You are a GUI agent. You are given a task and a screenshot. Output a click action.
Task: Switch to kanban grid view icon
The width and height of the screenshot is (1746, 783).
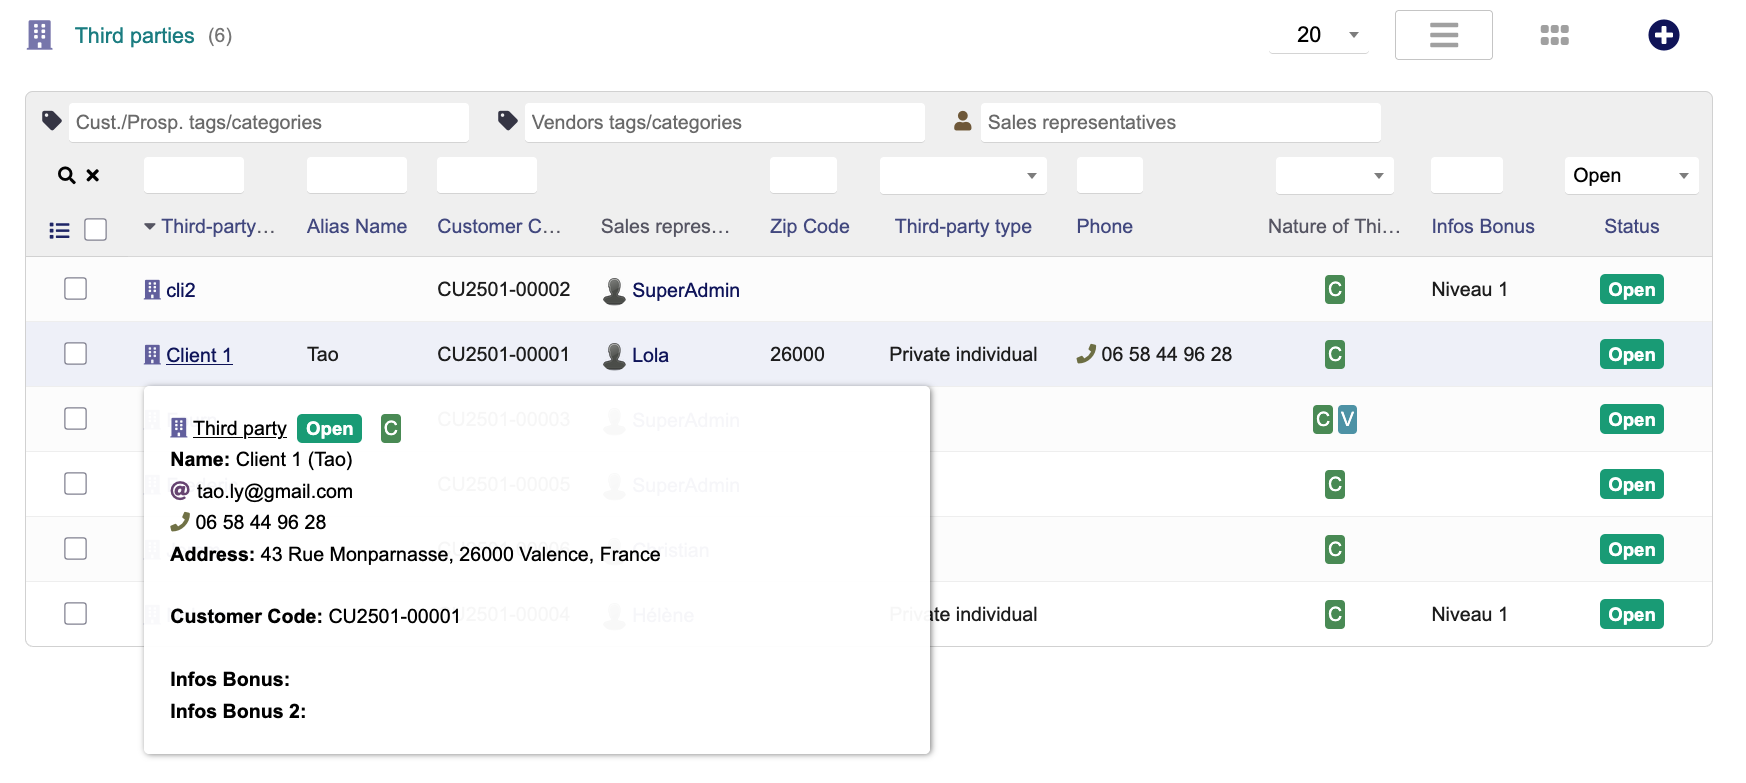[x=1554, y=35]
